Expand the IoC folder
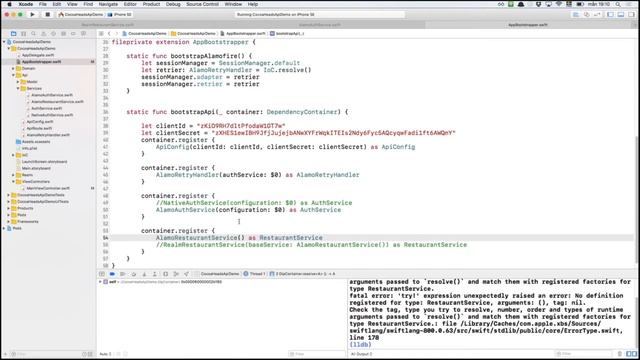Screen dimensions: 640x360 13,155
